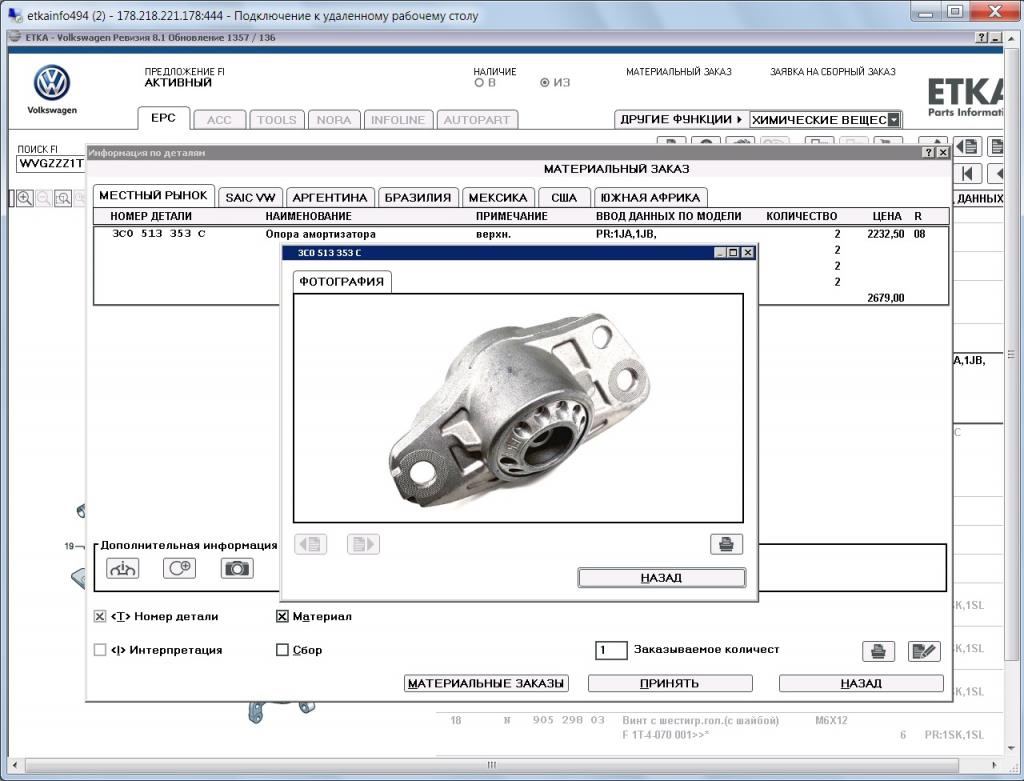Open the part supplement info icon
This screenshot has height=781, width=1024.
pyautogui.click(x=179, y=568)
